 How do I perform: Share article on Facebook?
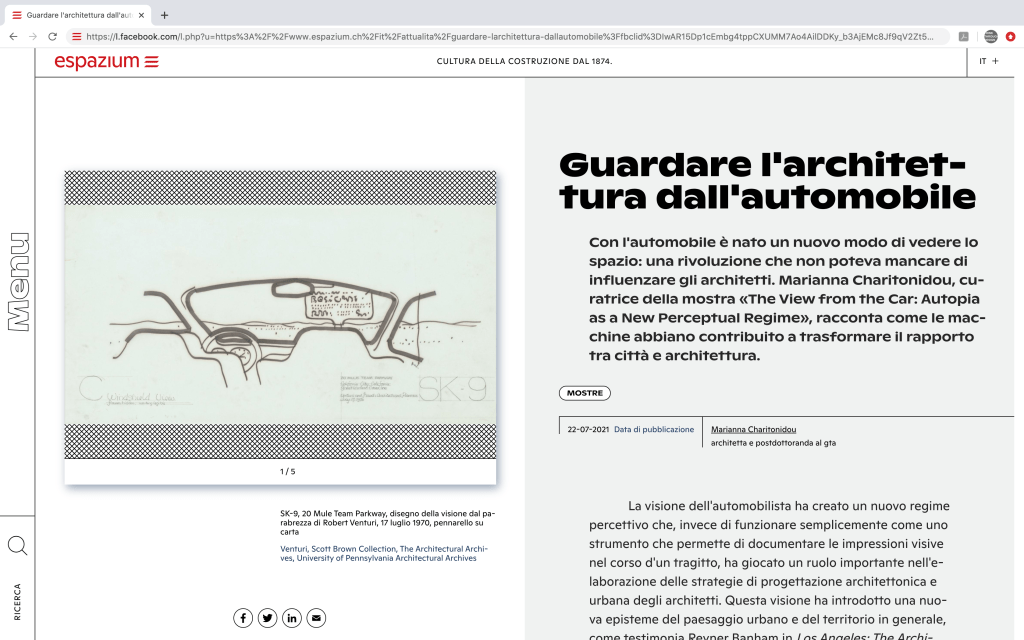pos(243,618)
